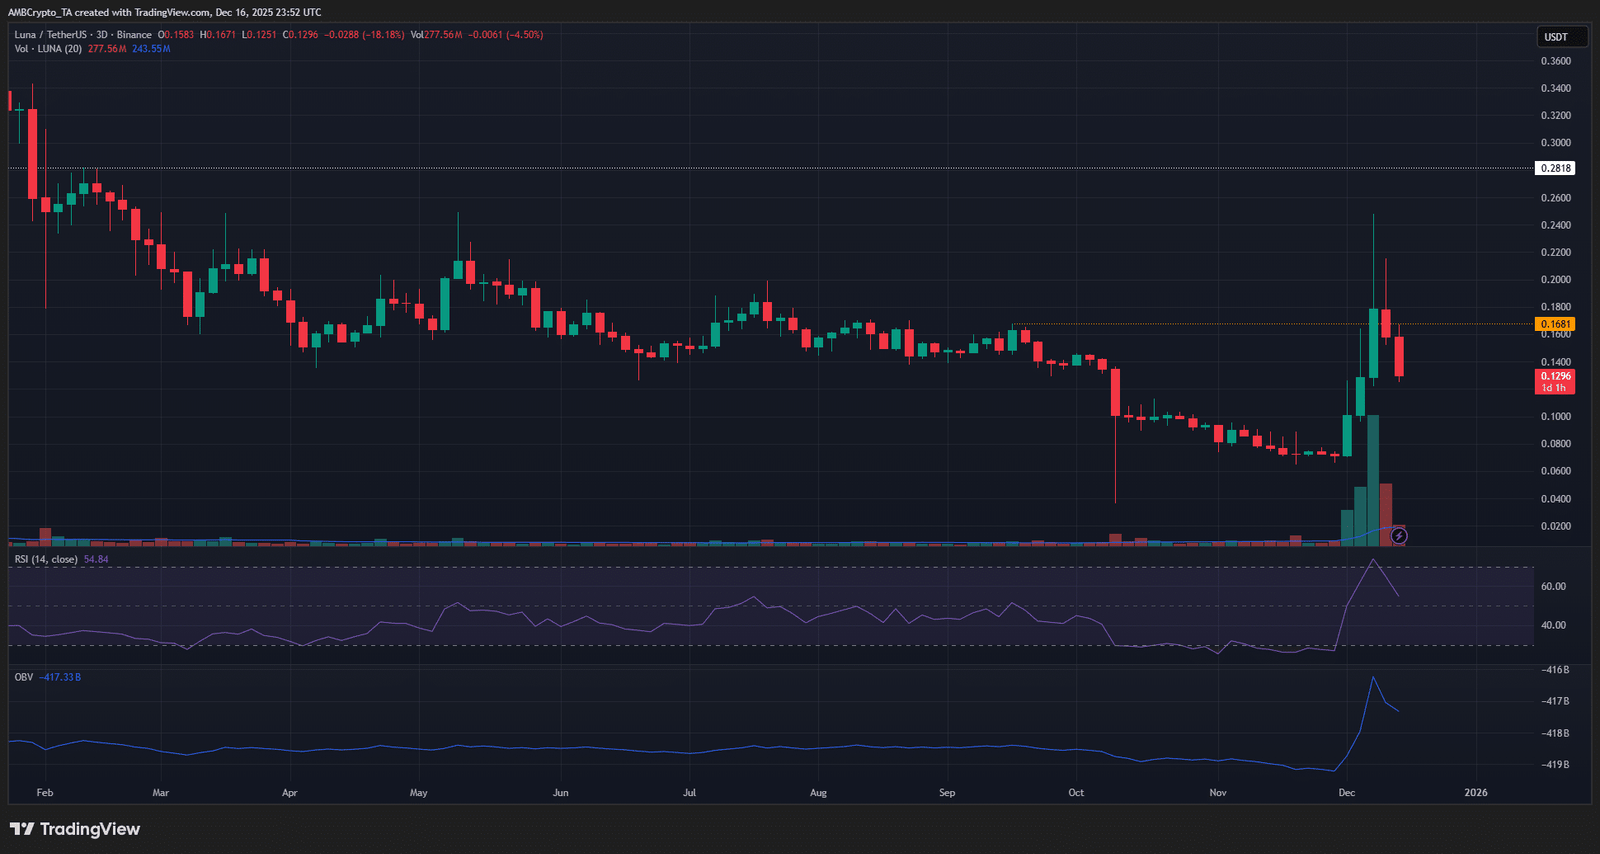The height and width of the screenshot is (854, 1600).
Task: Click the Nov label on the time axis
Action: coord(1218,793)
